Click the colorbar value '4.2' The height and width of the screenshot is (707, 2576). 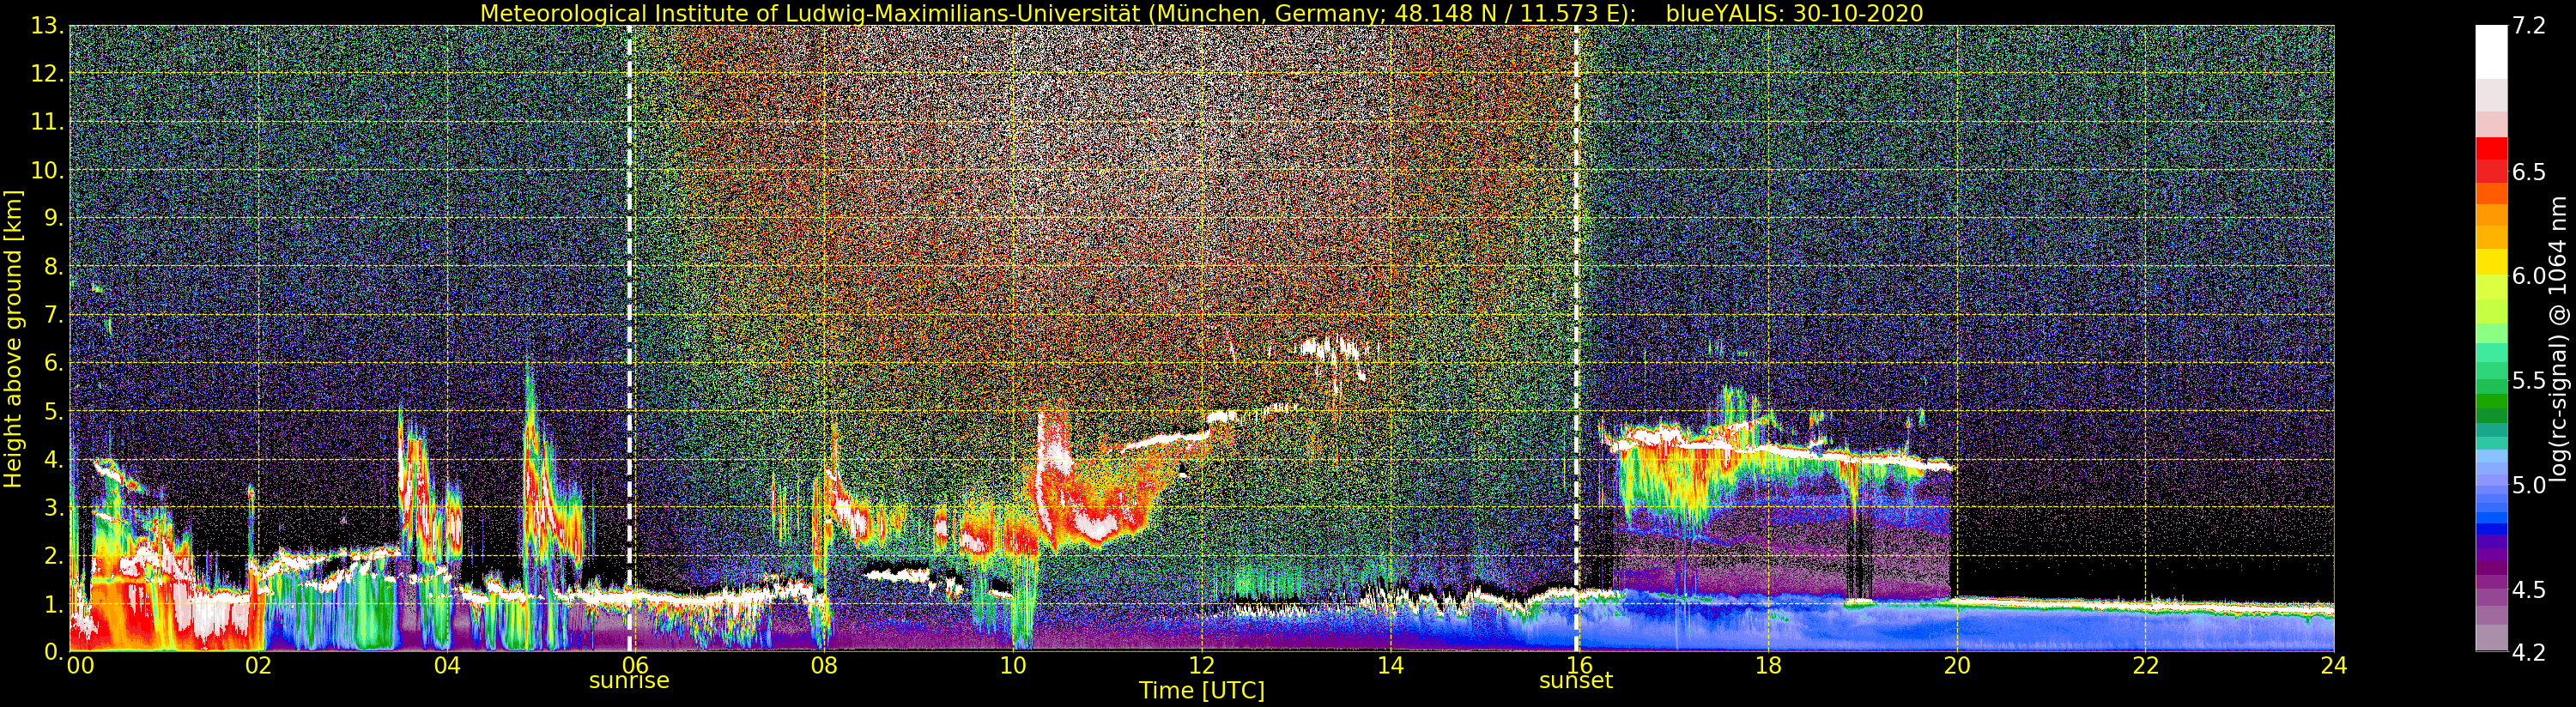(x=2529, y=652)
